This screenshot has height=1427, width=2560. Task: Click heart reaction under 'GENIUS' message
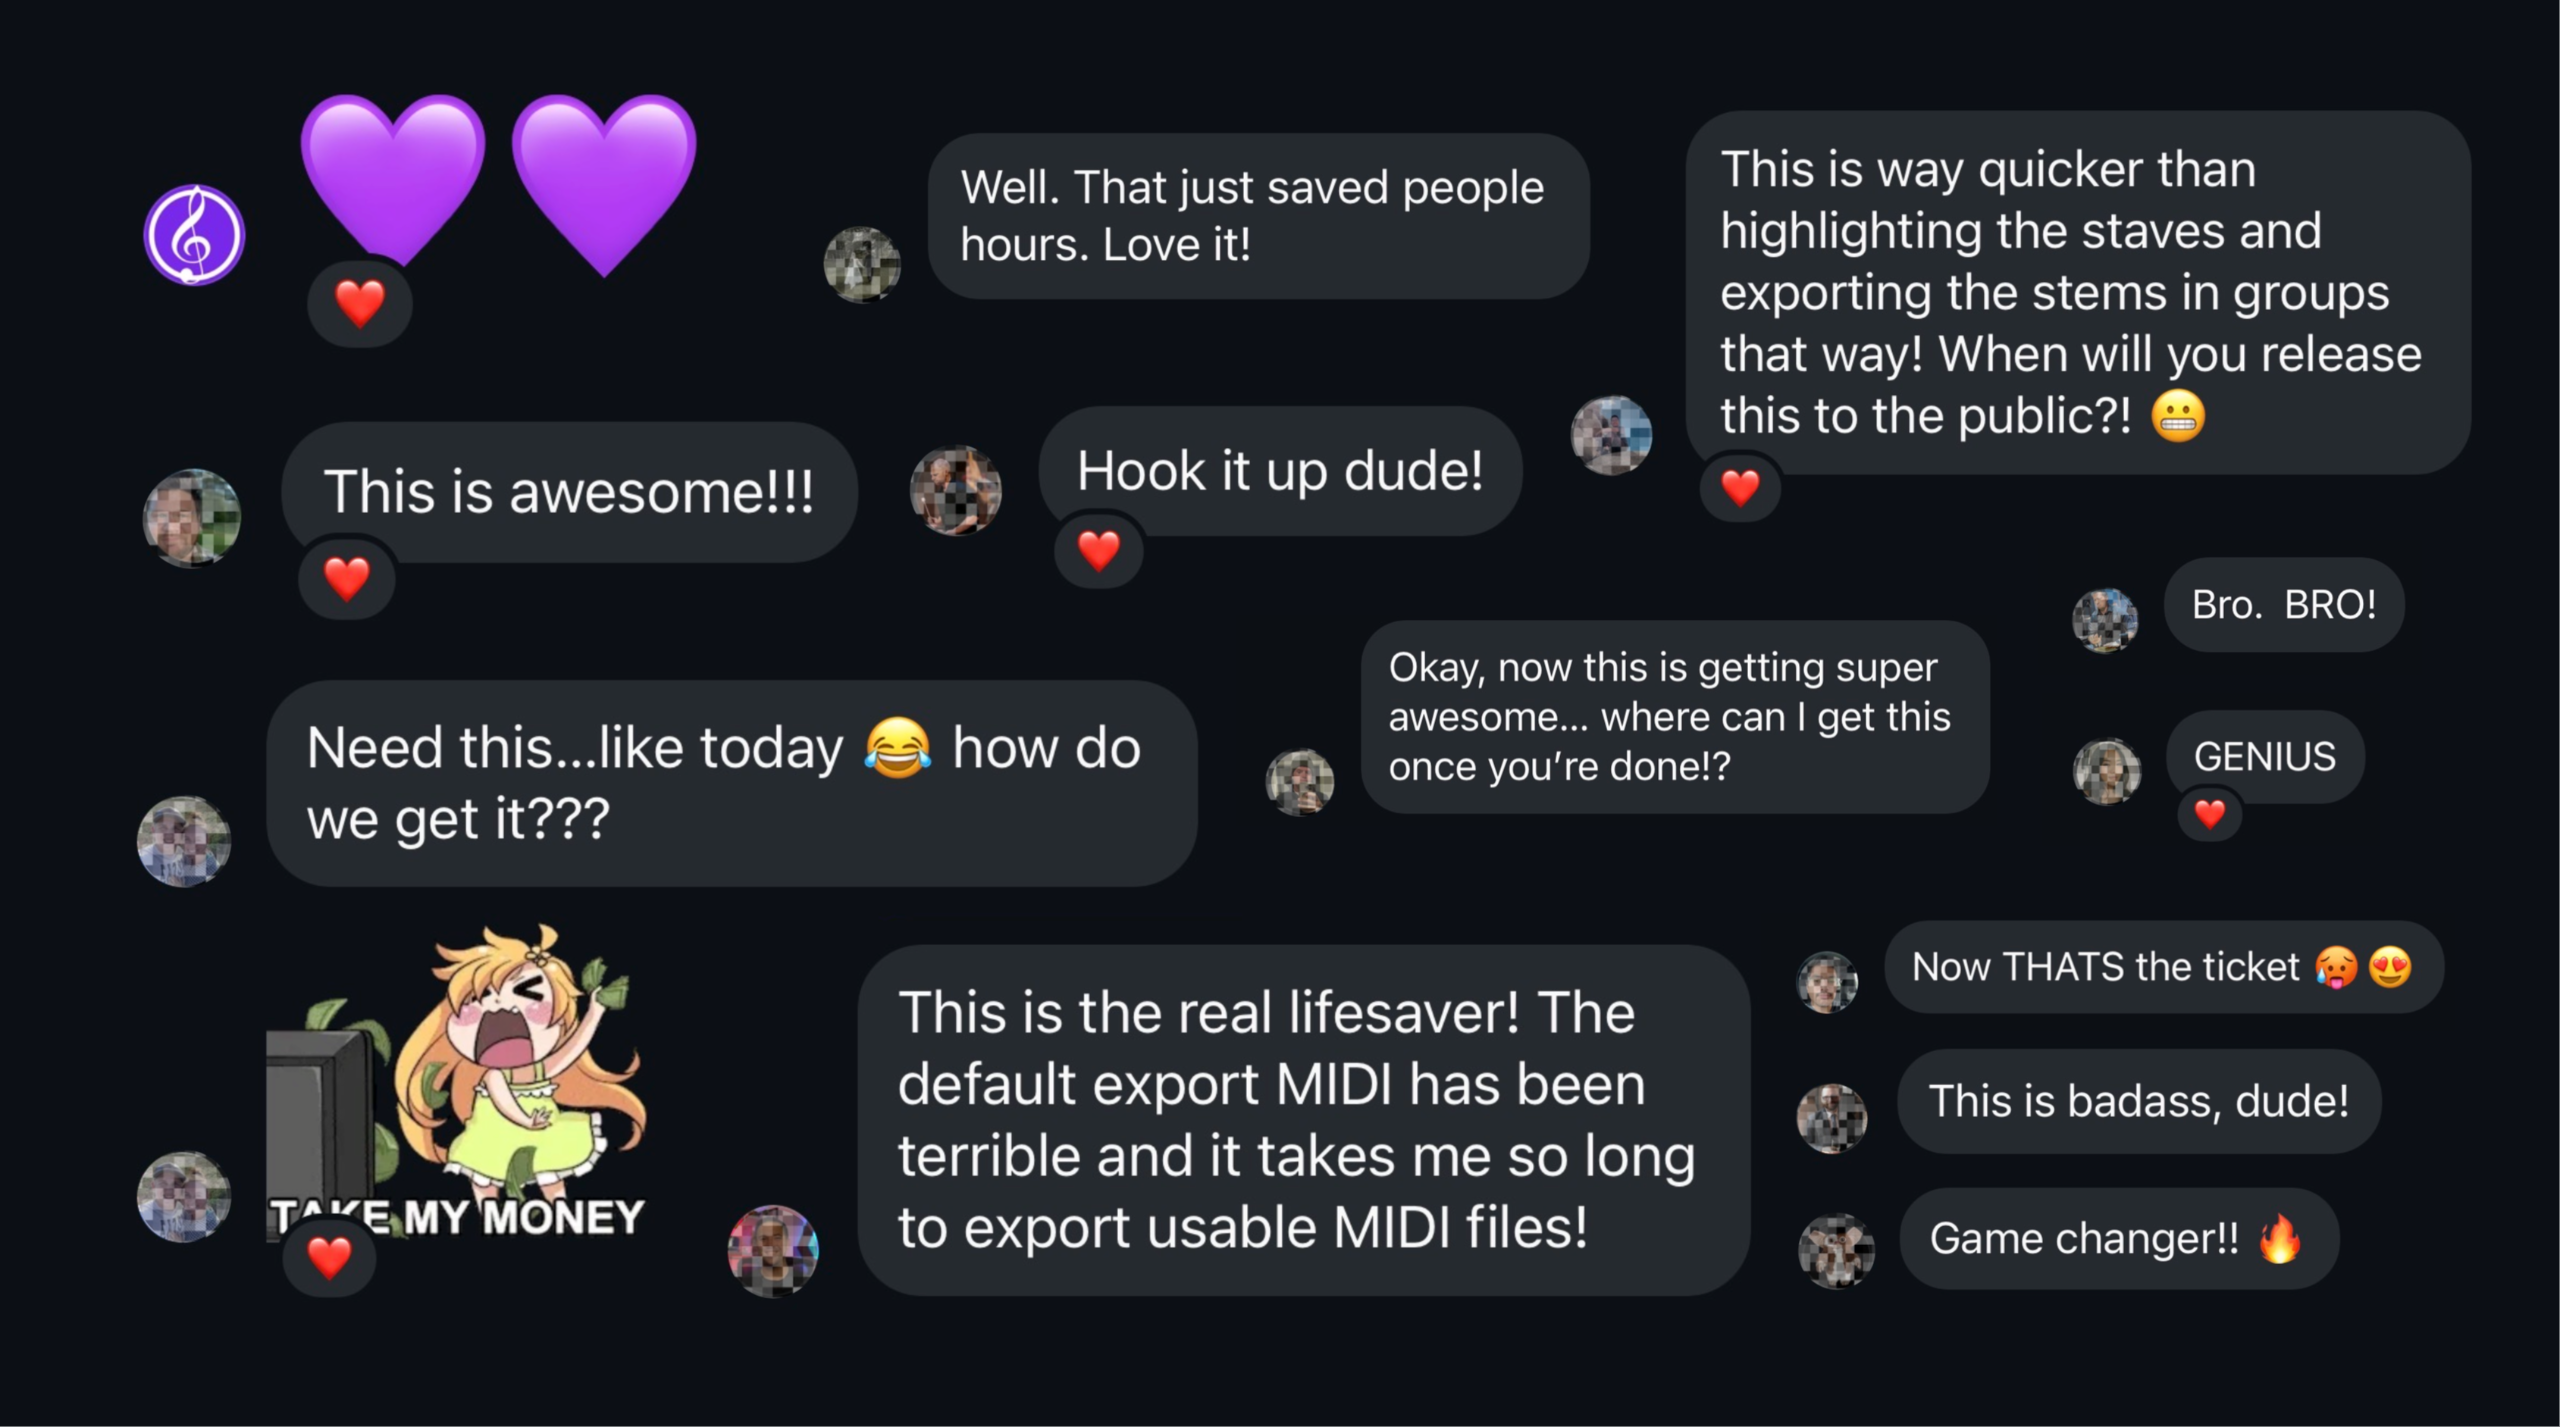click(x=2209, y=814)
